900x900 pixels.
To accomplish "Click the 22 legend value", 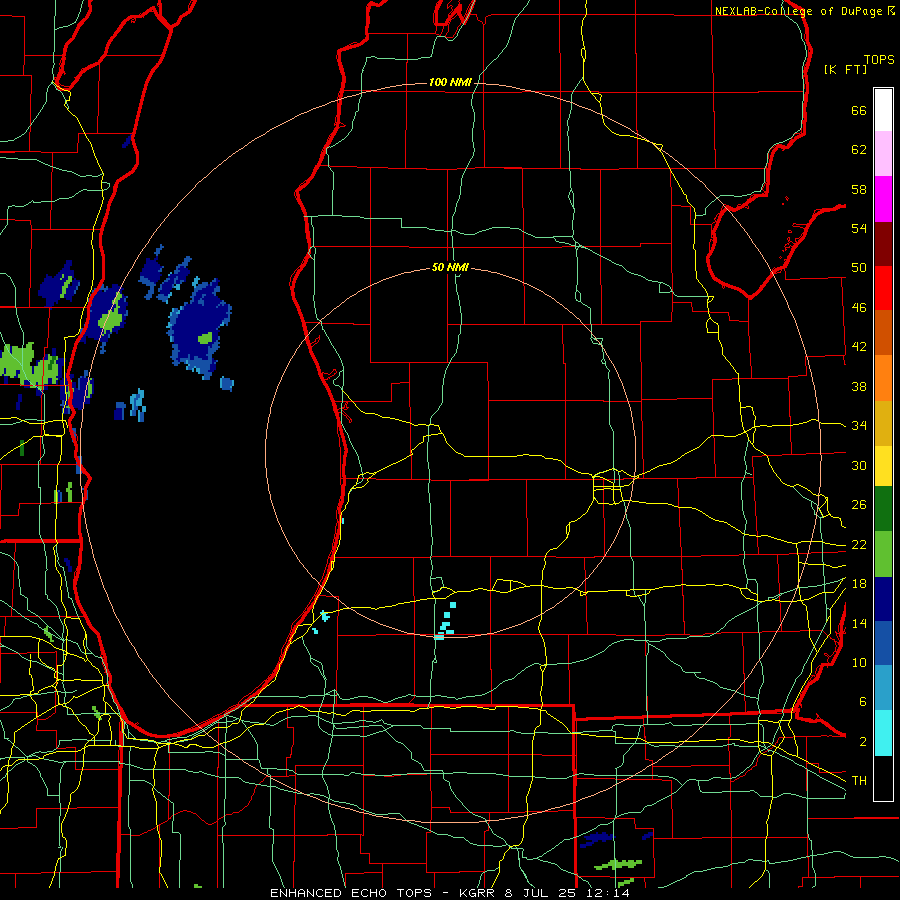I will (x=859, y=544).
